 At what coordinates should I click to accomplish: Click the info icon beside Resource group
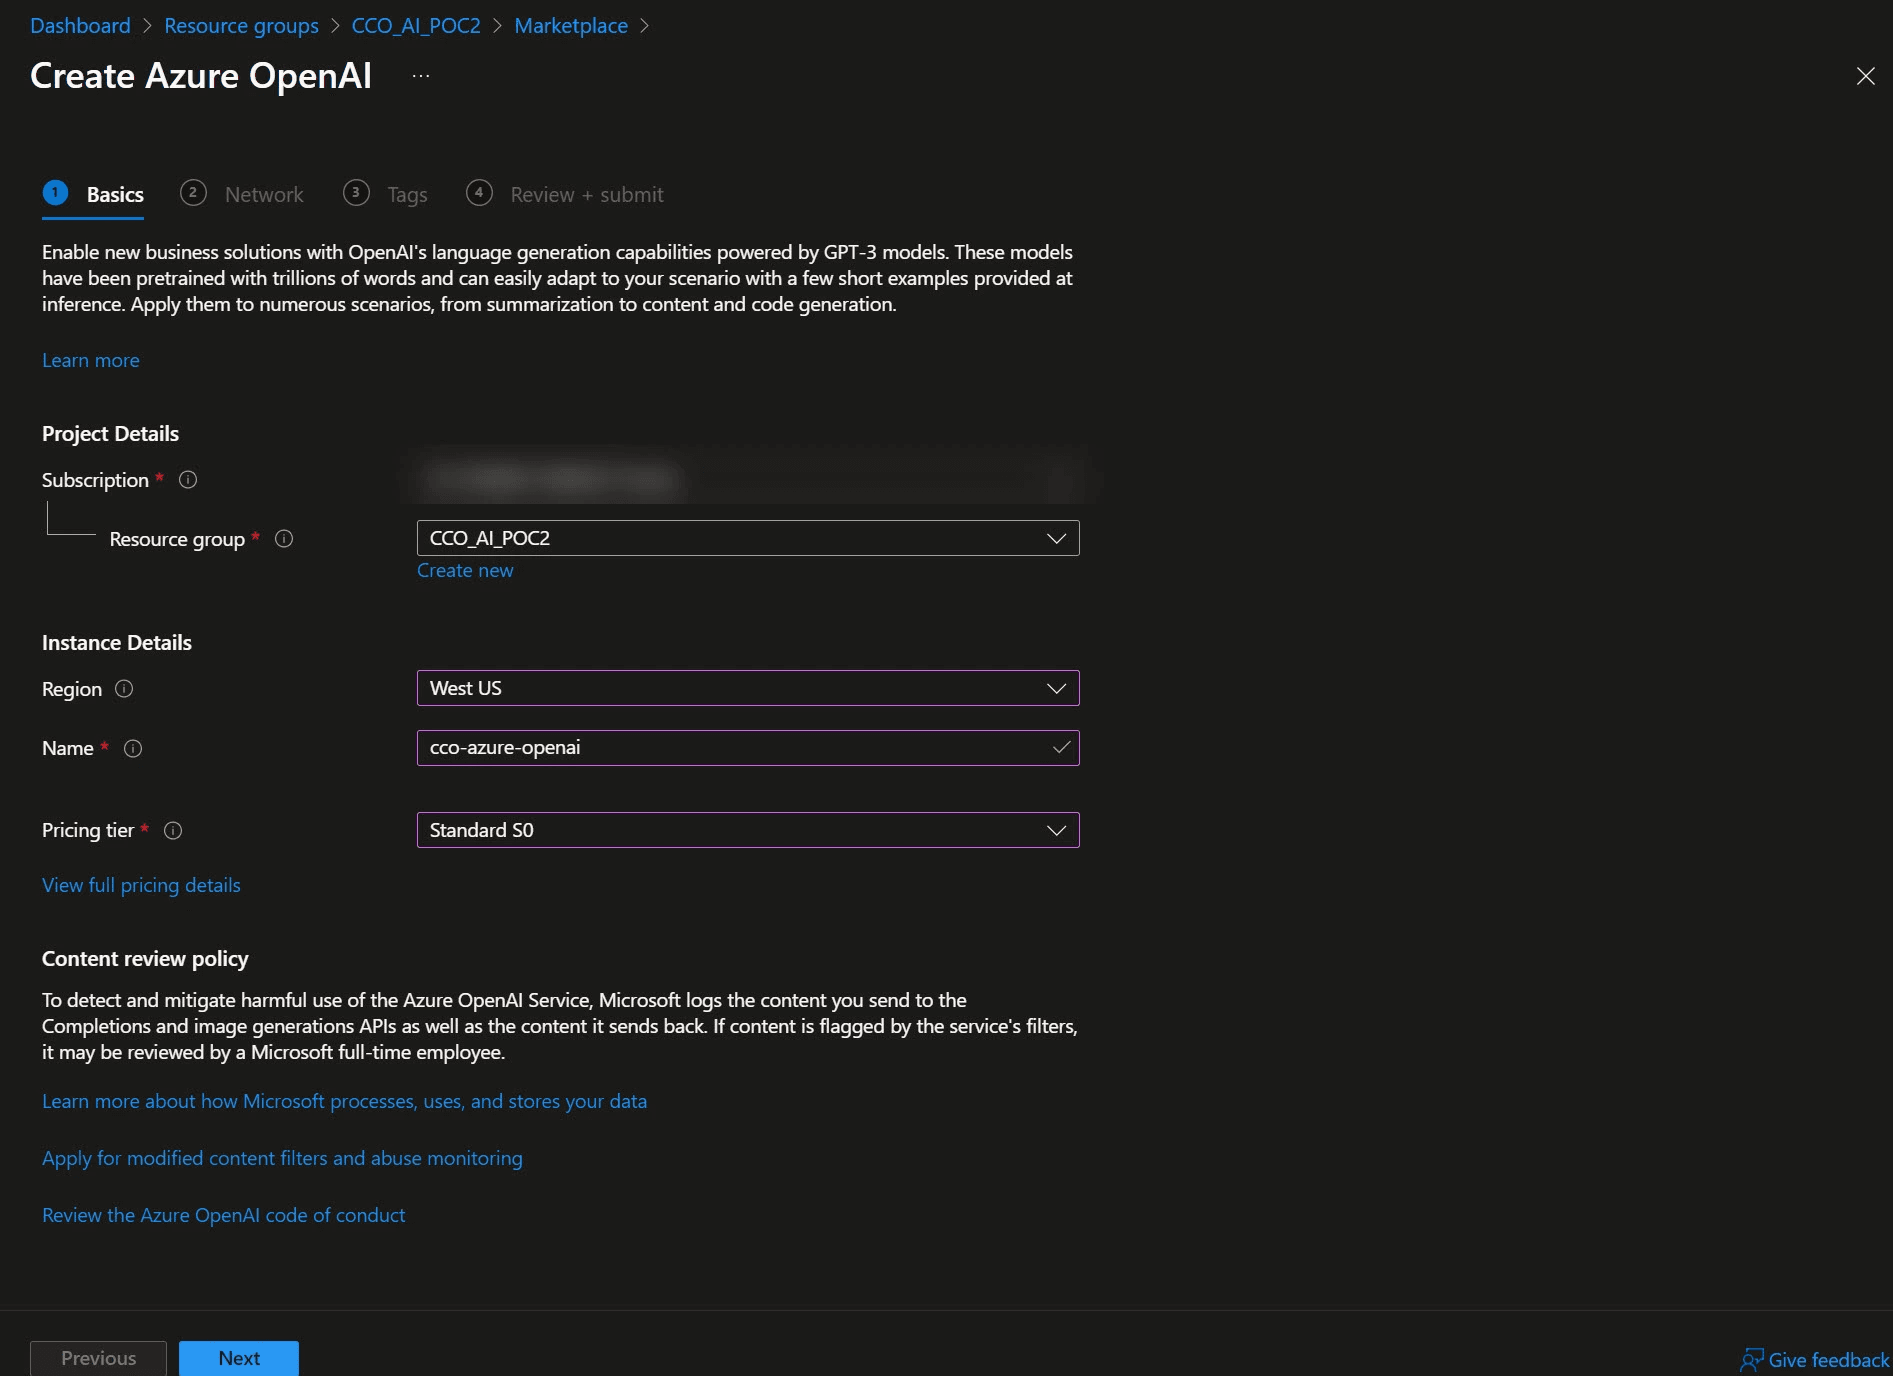284,539
